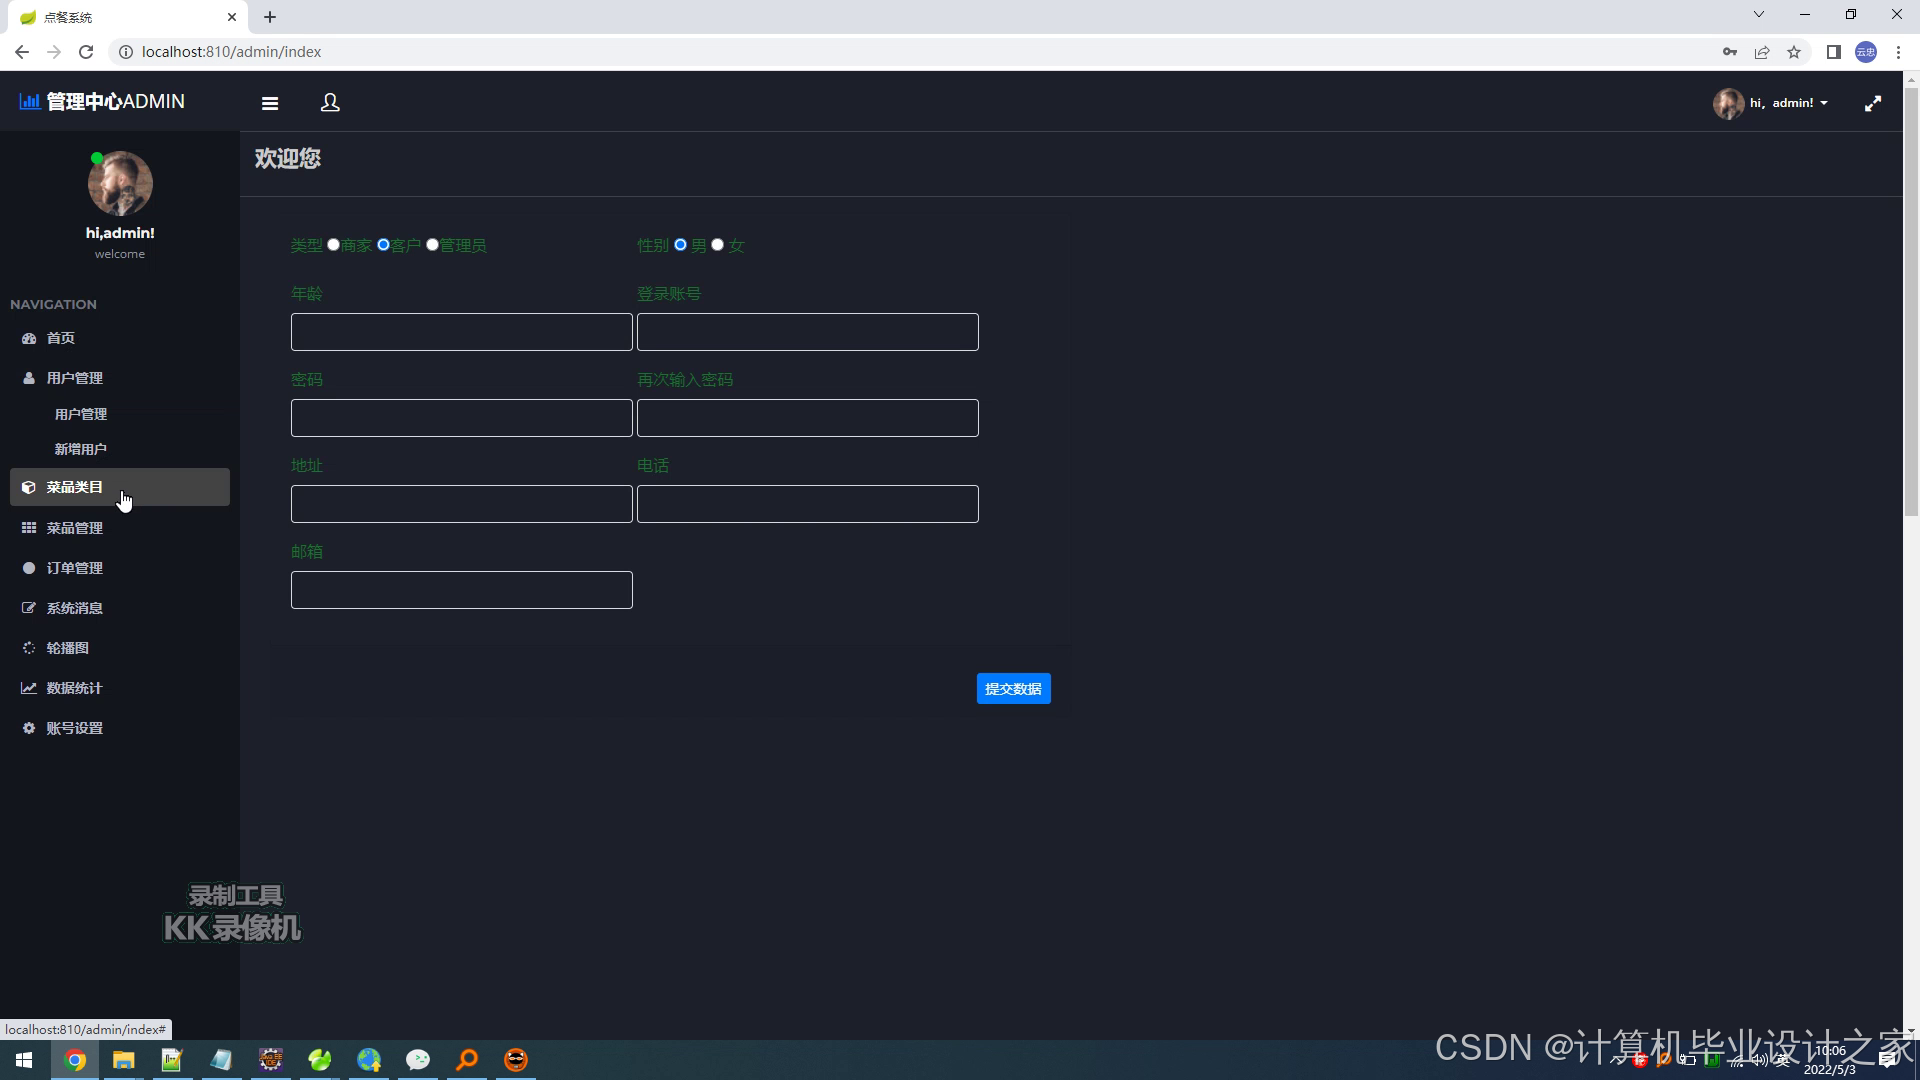Click the 密码 input field

[x=462, y=418]
